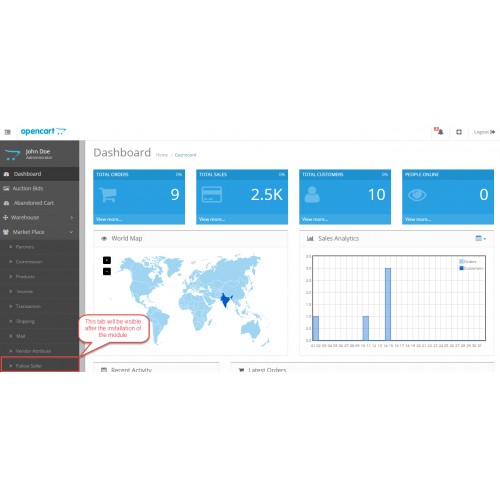The image size is (500, 500).
Task: Click the Orders legend color swatch
Action: point(462,261)
